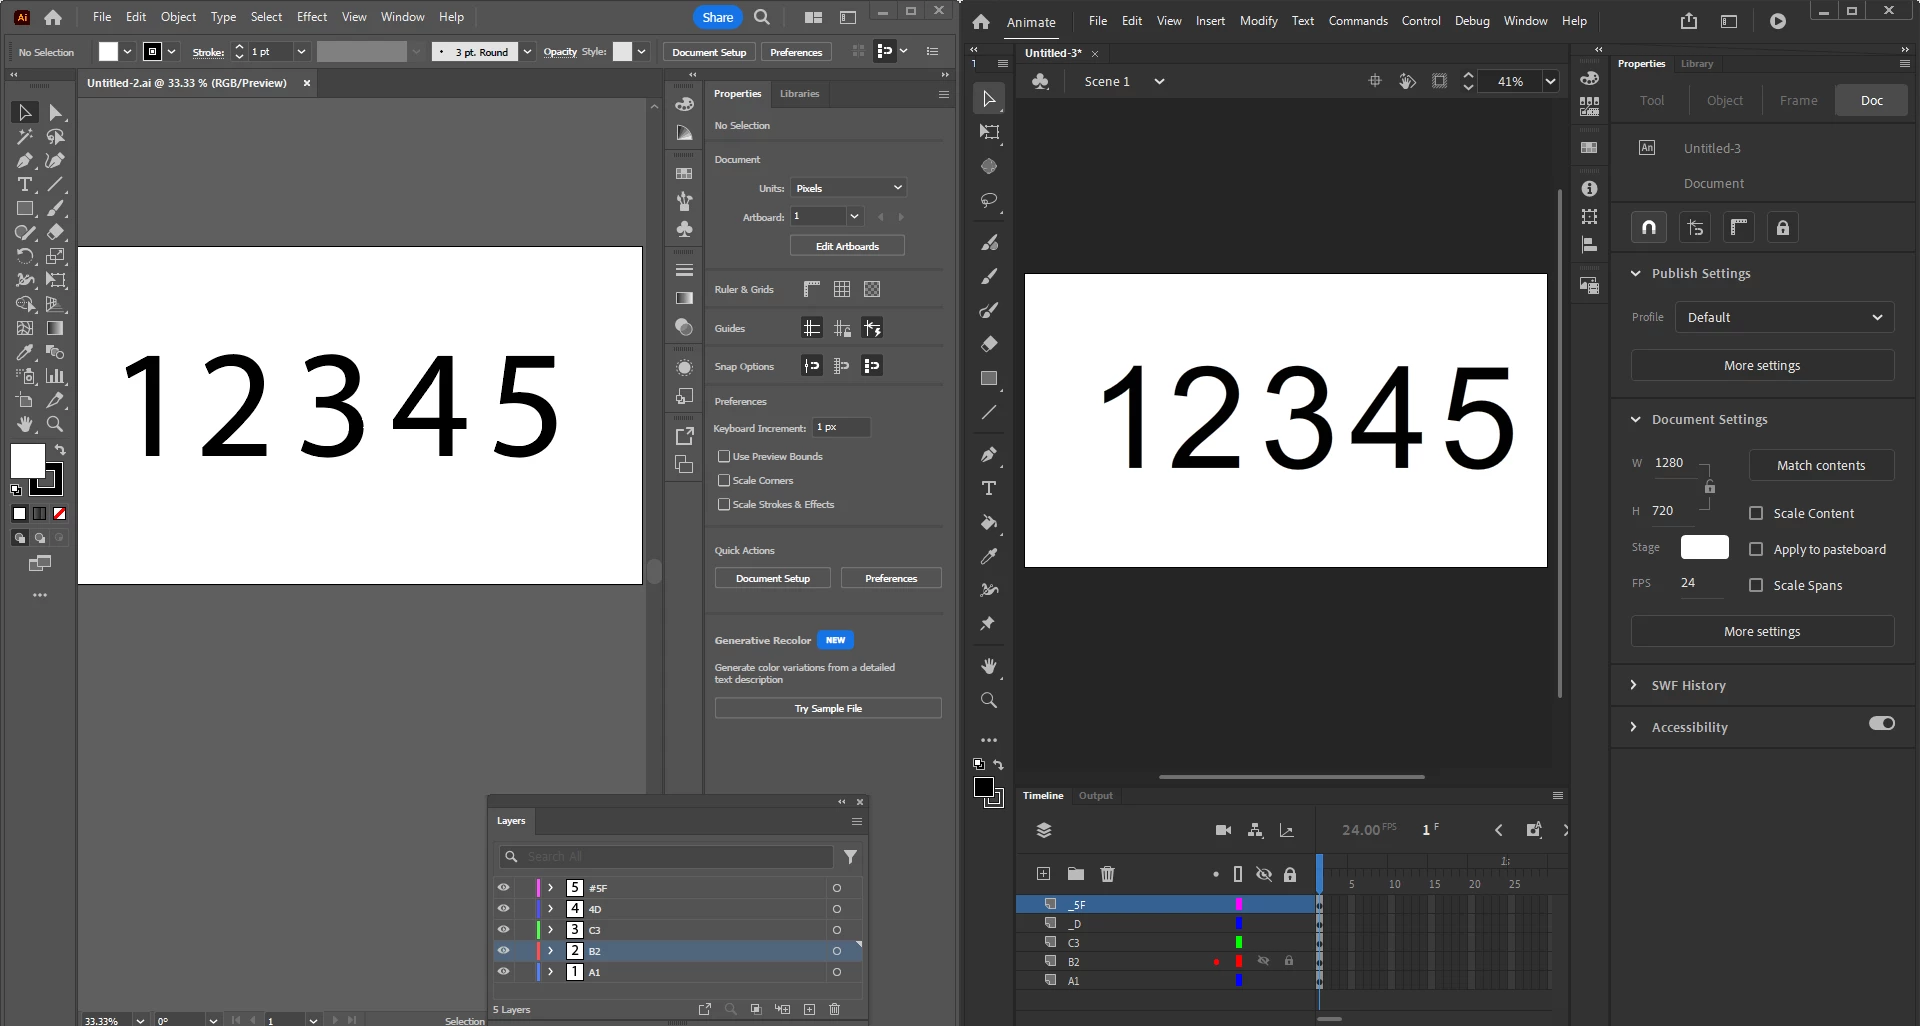Delete layer trash icon in Animate timeline
The height and width of the screenshot is (1026, 1920).
point(1108,874)
